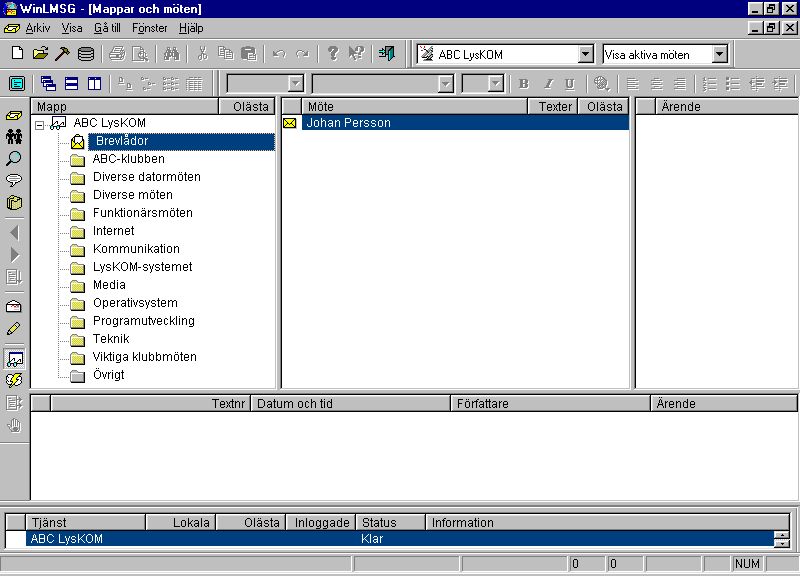Click the database cylinder toolbar icon
Screen dimensions: 800x576
[x=86, y=54]
